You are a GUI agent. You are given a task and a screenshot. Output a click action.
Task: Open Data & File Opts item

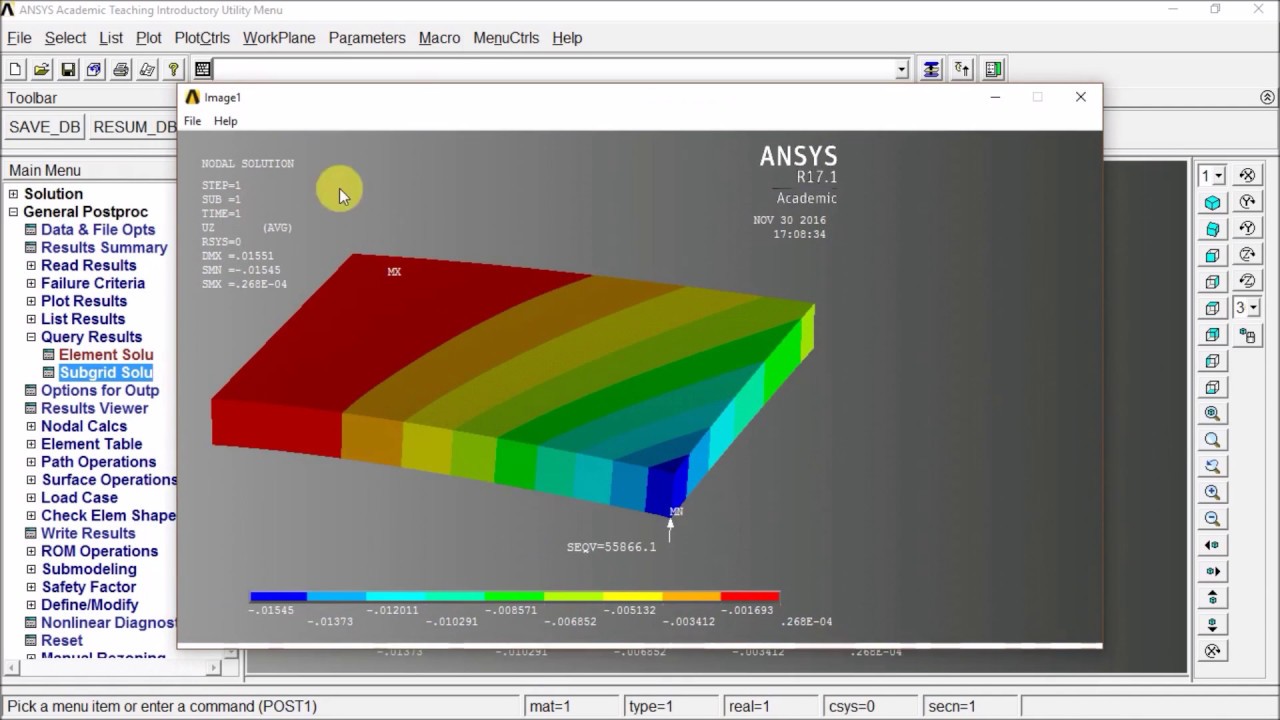[98, 230]
